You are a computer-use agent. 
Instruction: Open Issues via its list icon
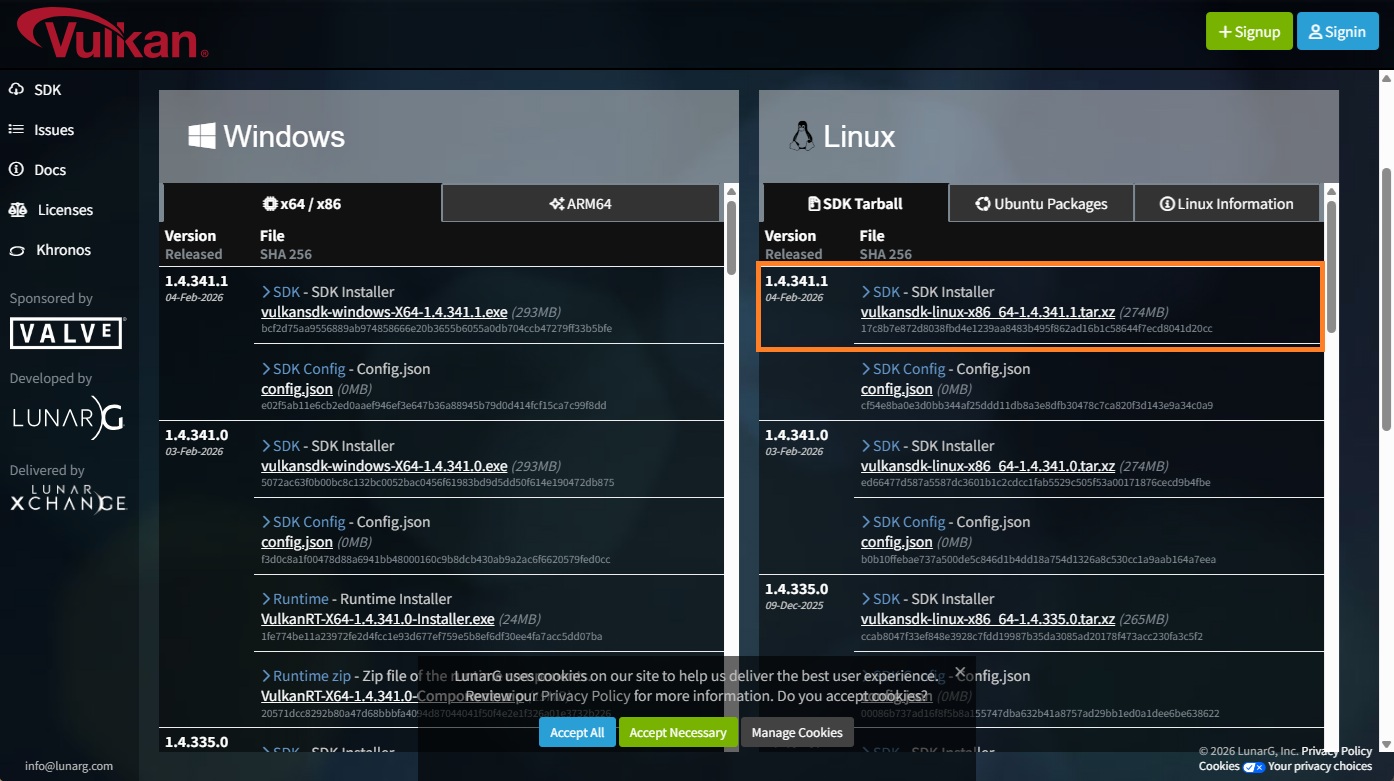(16, 130)
